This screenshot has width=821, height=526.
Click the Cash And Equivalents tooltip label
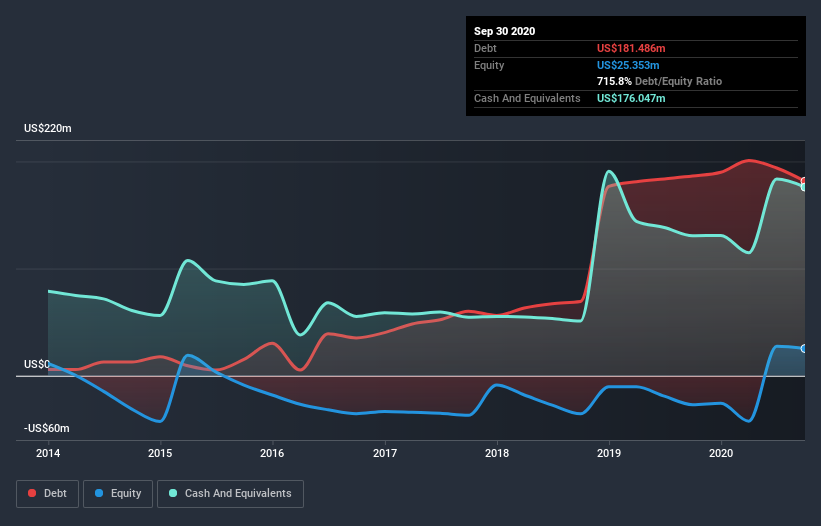coord(527,98)
